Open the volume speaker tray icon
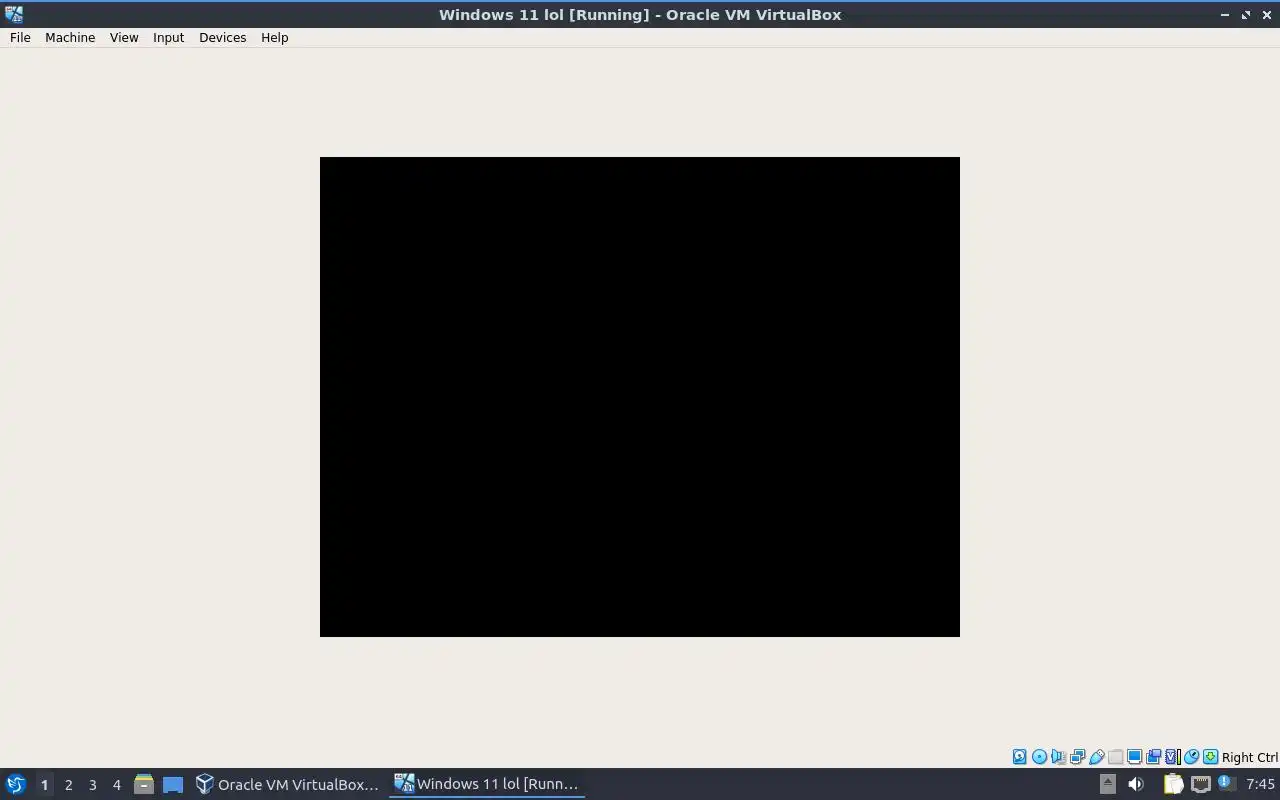Viewport: 1280px width, 800px height. [x=1135, y=784]
